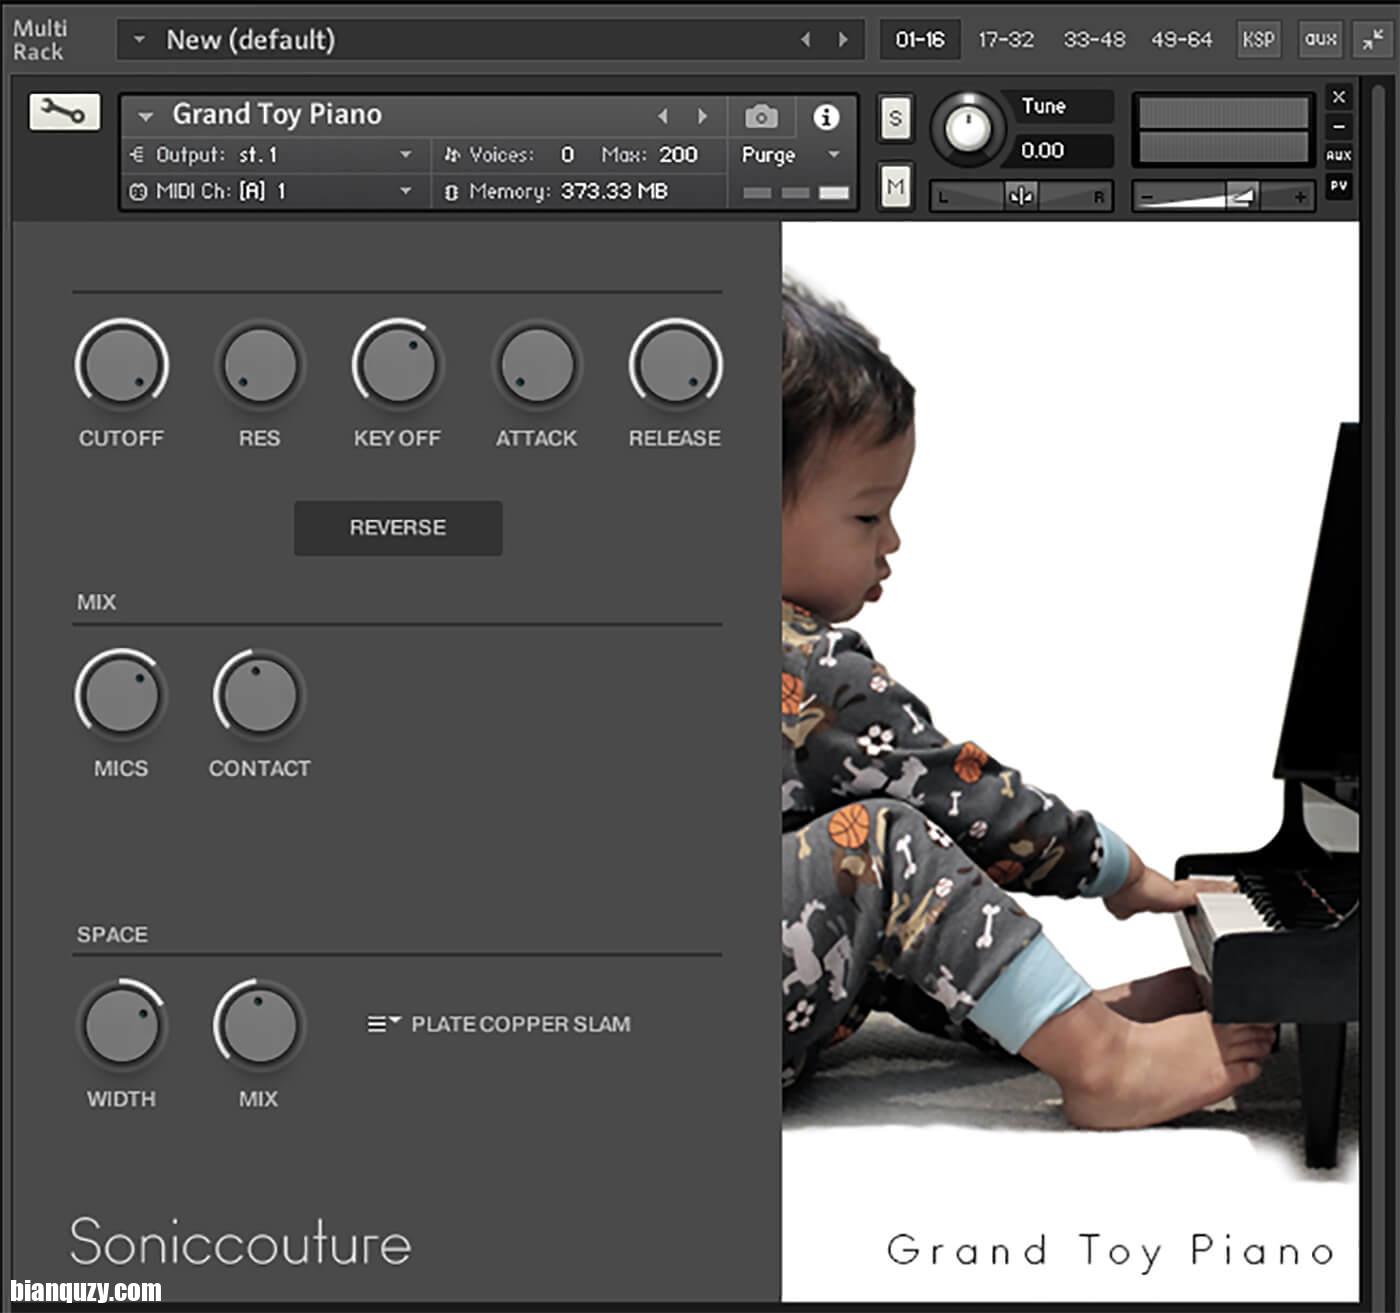Click the Voices note icon
Image resolution: width=1400 pixels, height=1313 pixels.
[x=452, y=155]
